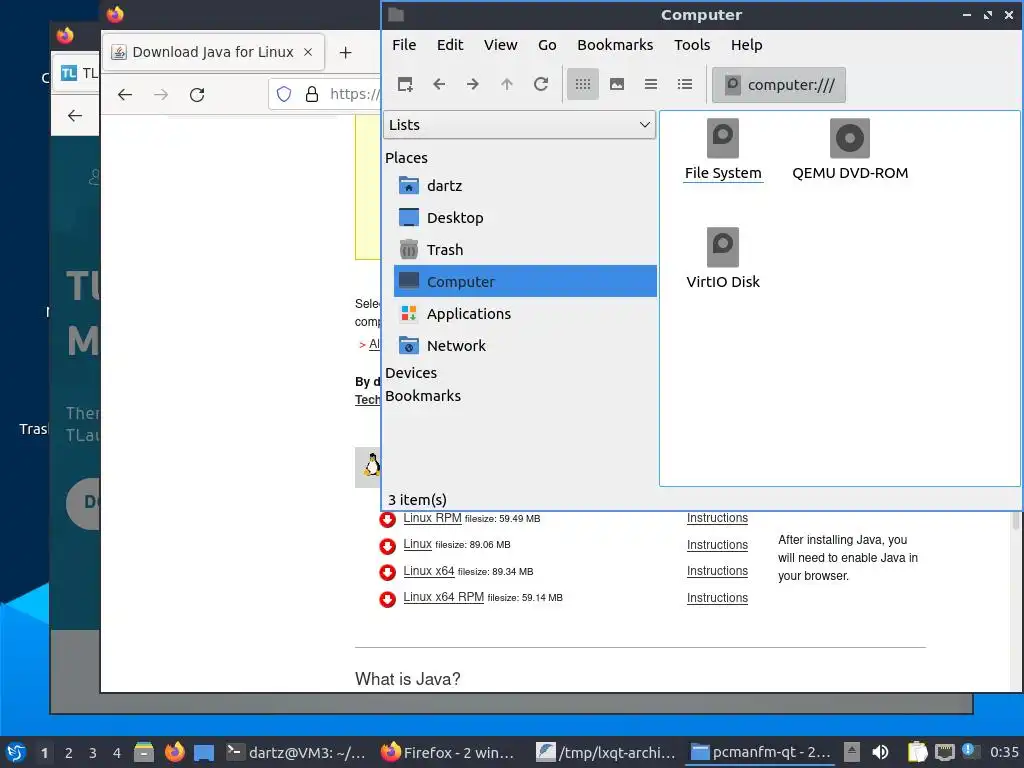Select Desktop in Places sidebar
Viewport: 1024px width, 768px height.
pos(525,218)
